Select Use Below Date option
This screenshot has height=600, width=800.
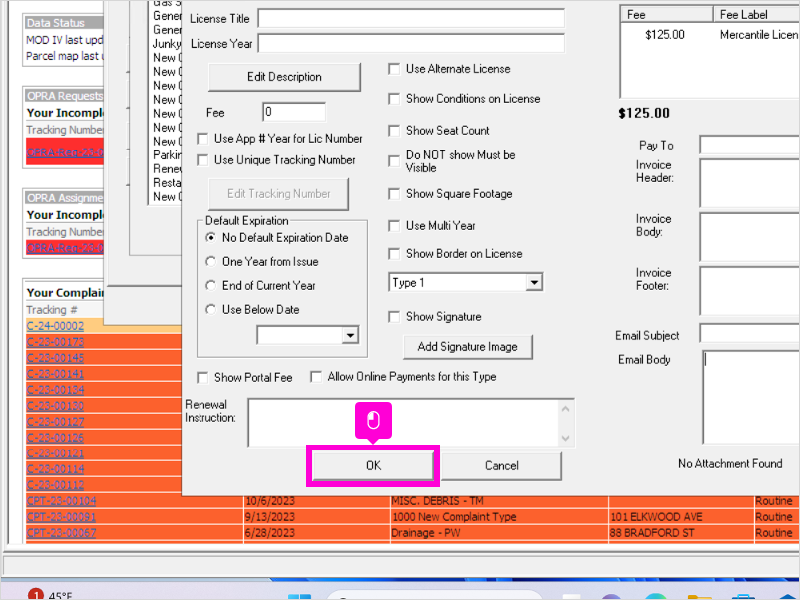click(210, 310)
